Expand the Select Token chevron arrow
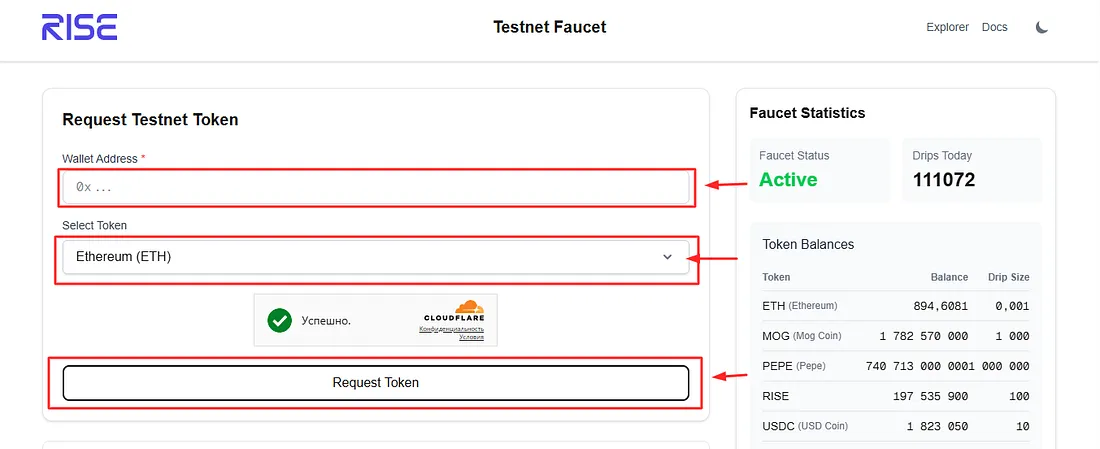Viewport: 1100px width, 449px height. pos(667,257)
